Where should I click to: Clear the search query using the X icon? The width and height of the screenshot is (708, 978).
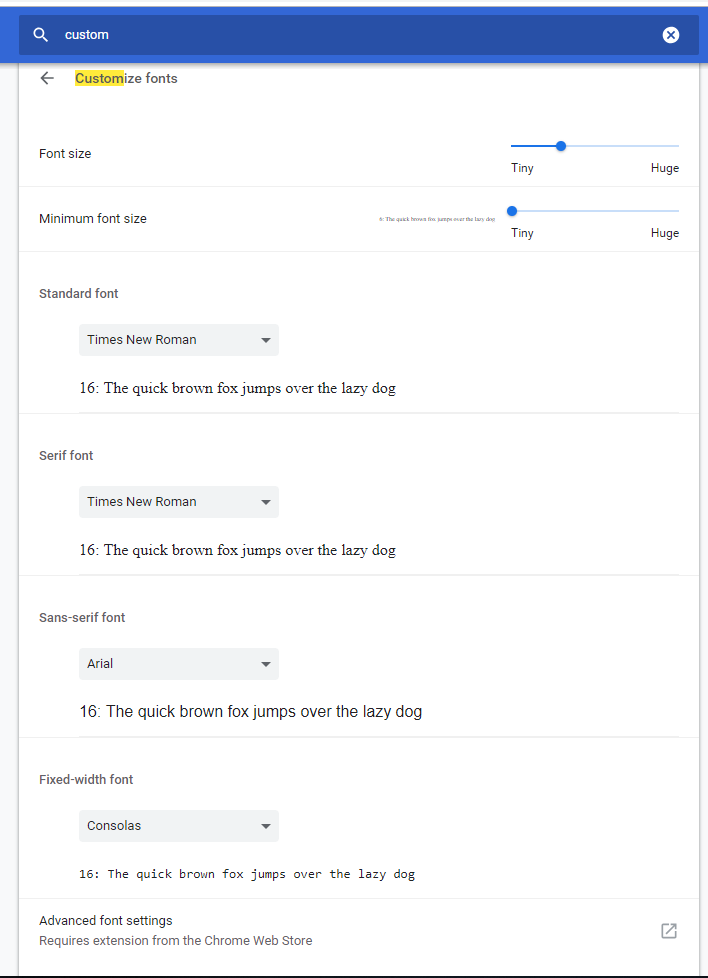point(671,34)
